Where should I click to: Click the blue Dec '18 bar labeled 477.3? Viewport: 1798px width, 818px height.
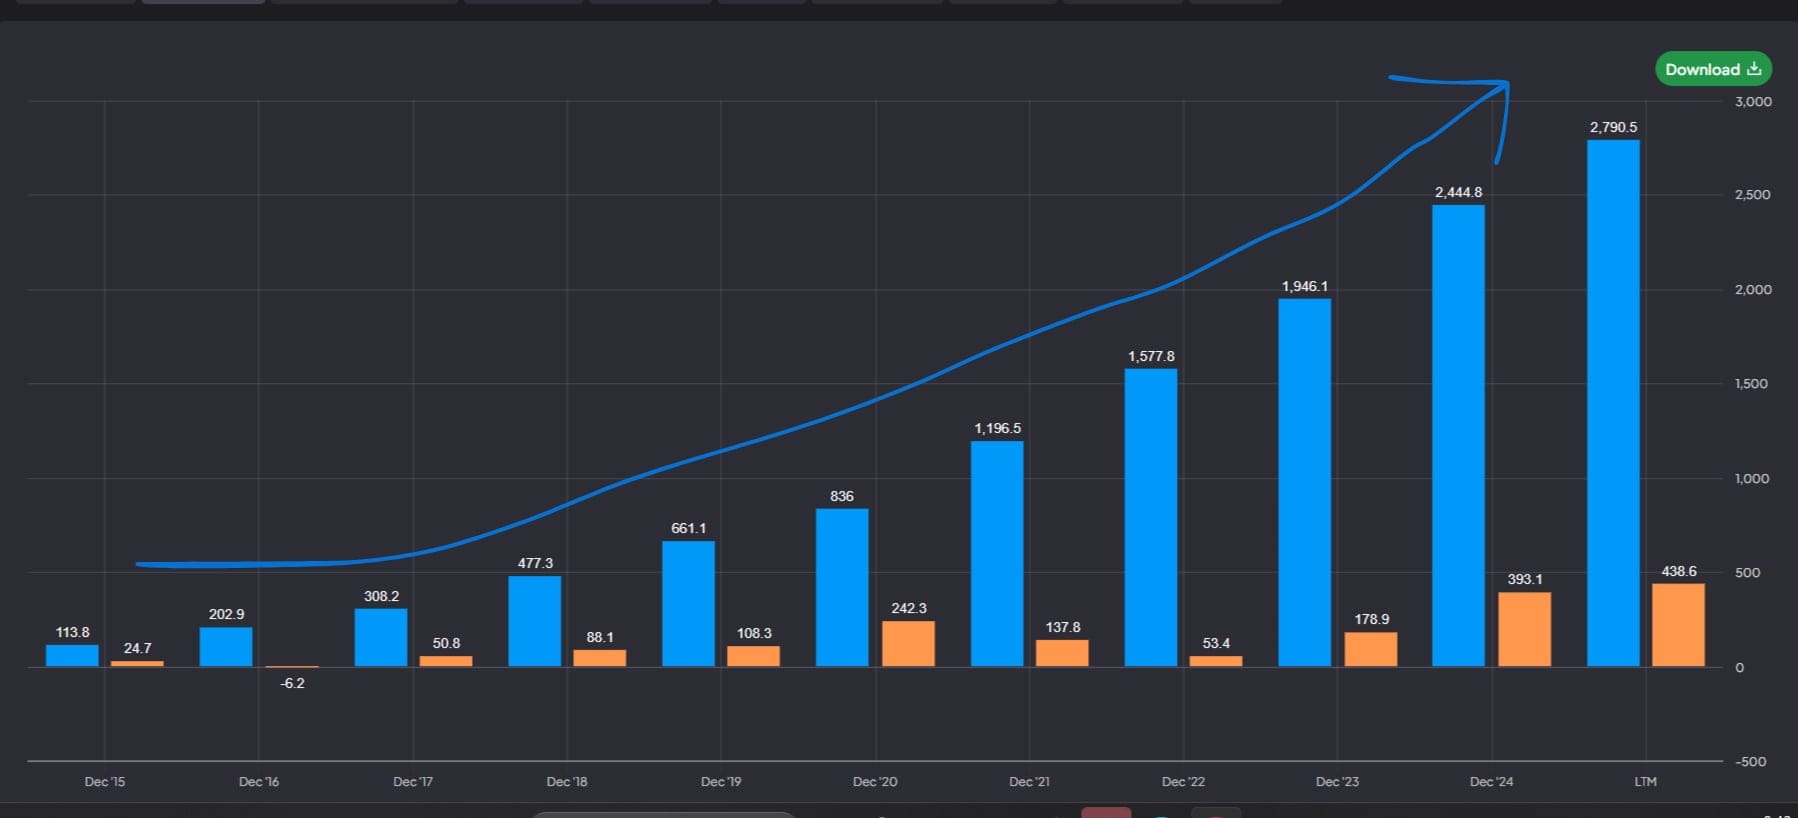pyautogui.click(x=534, y=621)
